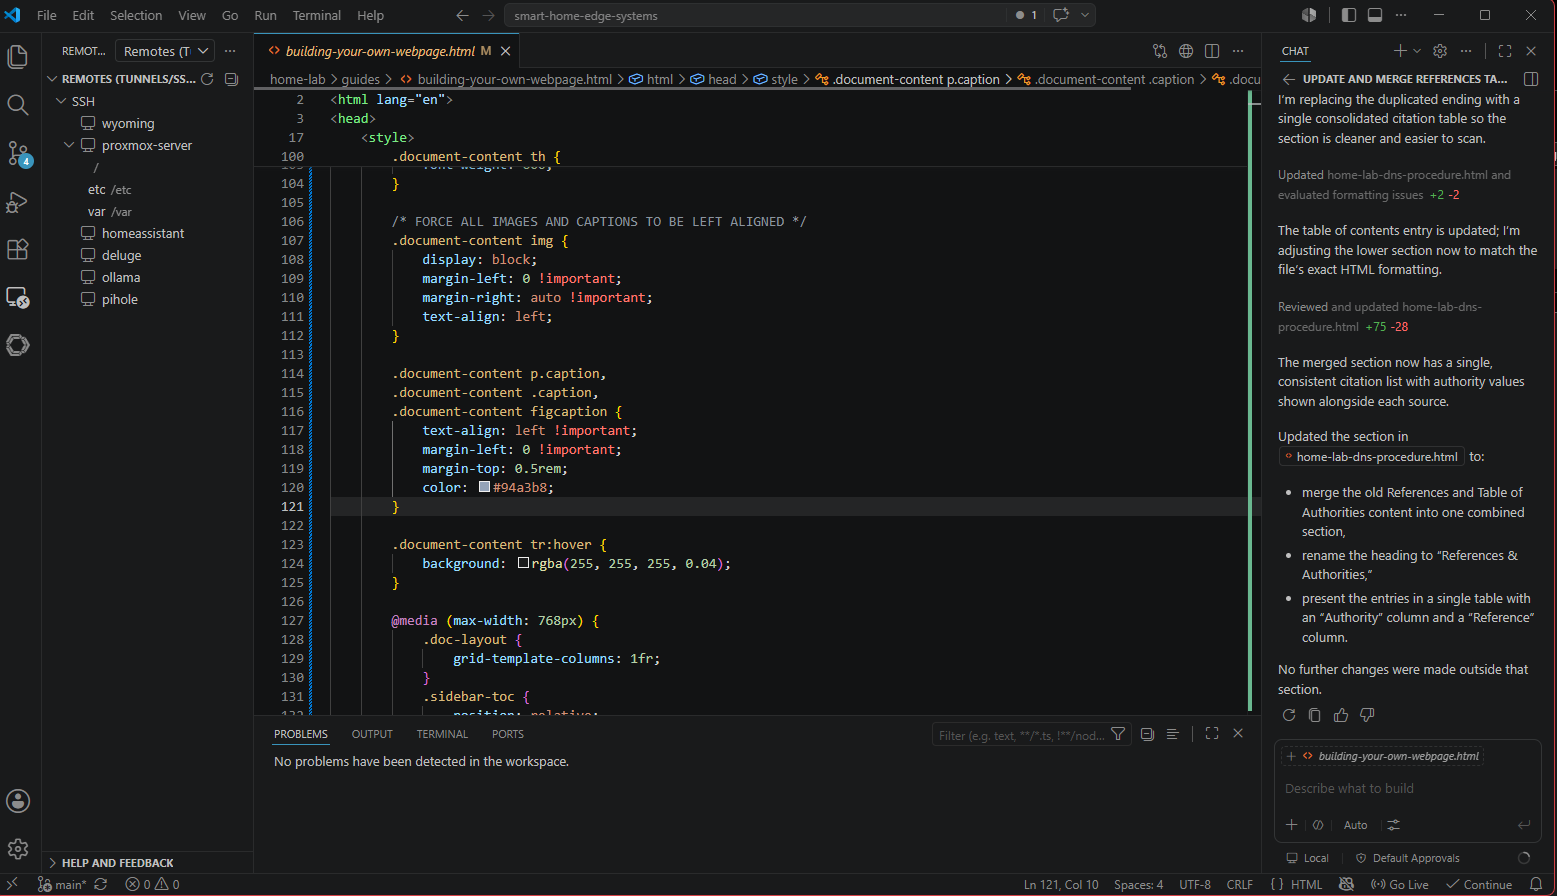
Task: Open the Remotes type dropdown
Action: coord(165,51)
